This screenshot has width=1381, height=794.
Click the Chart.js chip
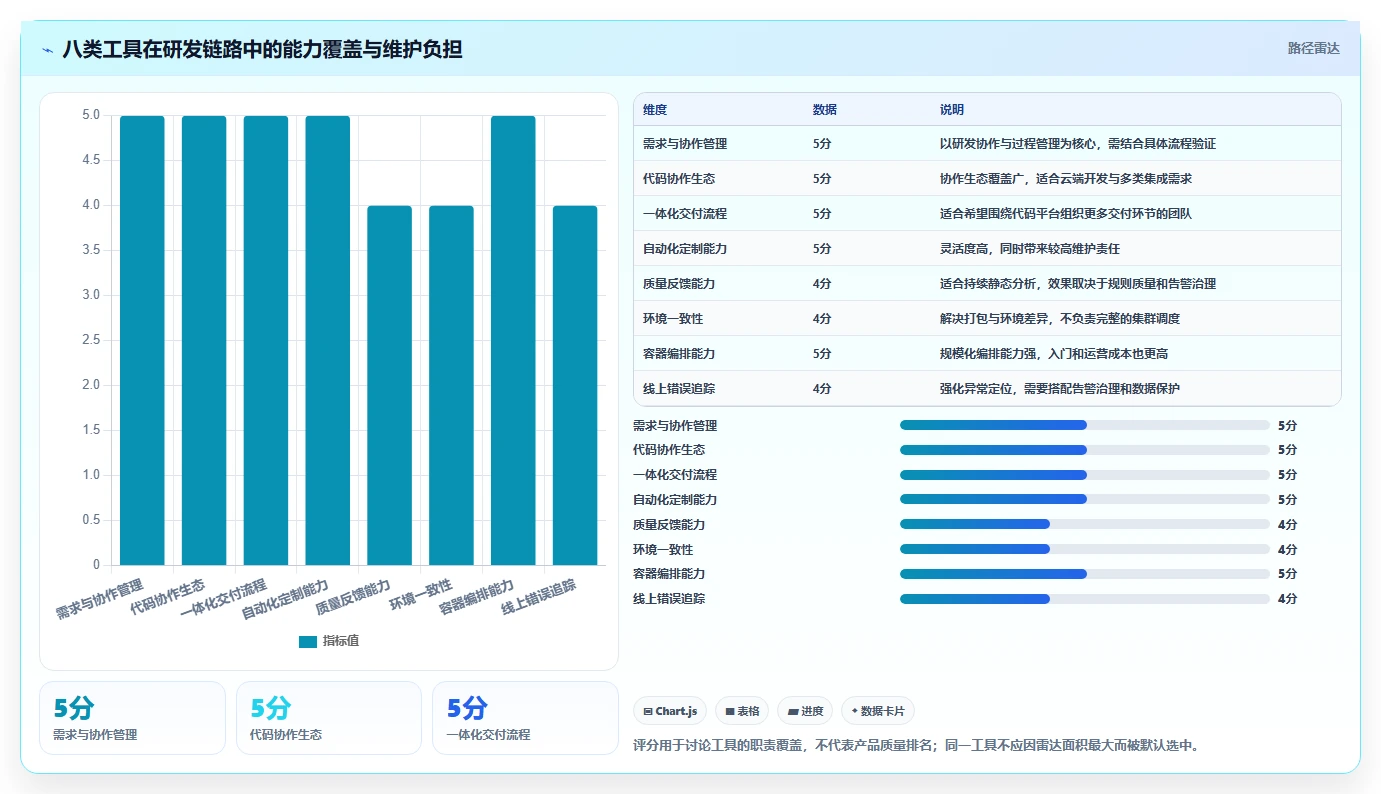click(670, 711)
